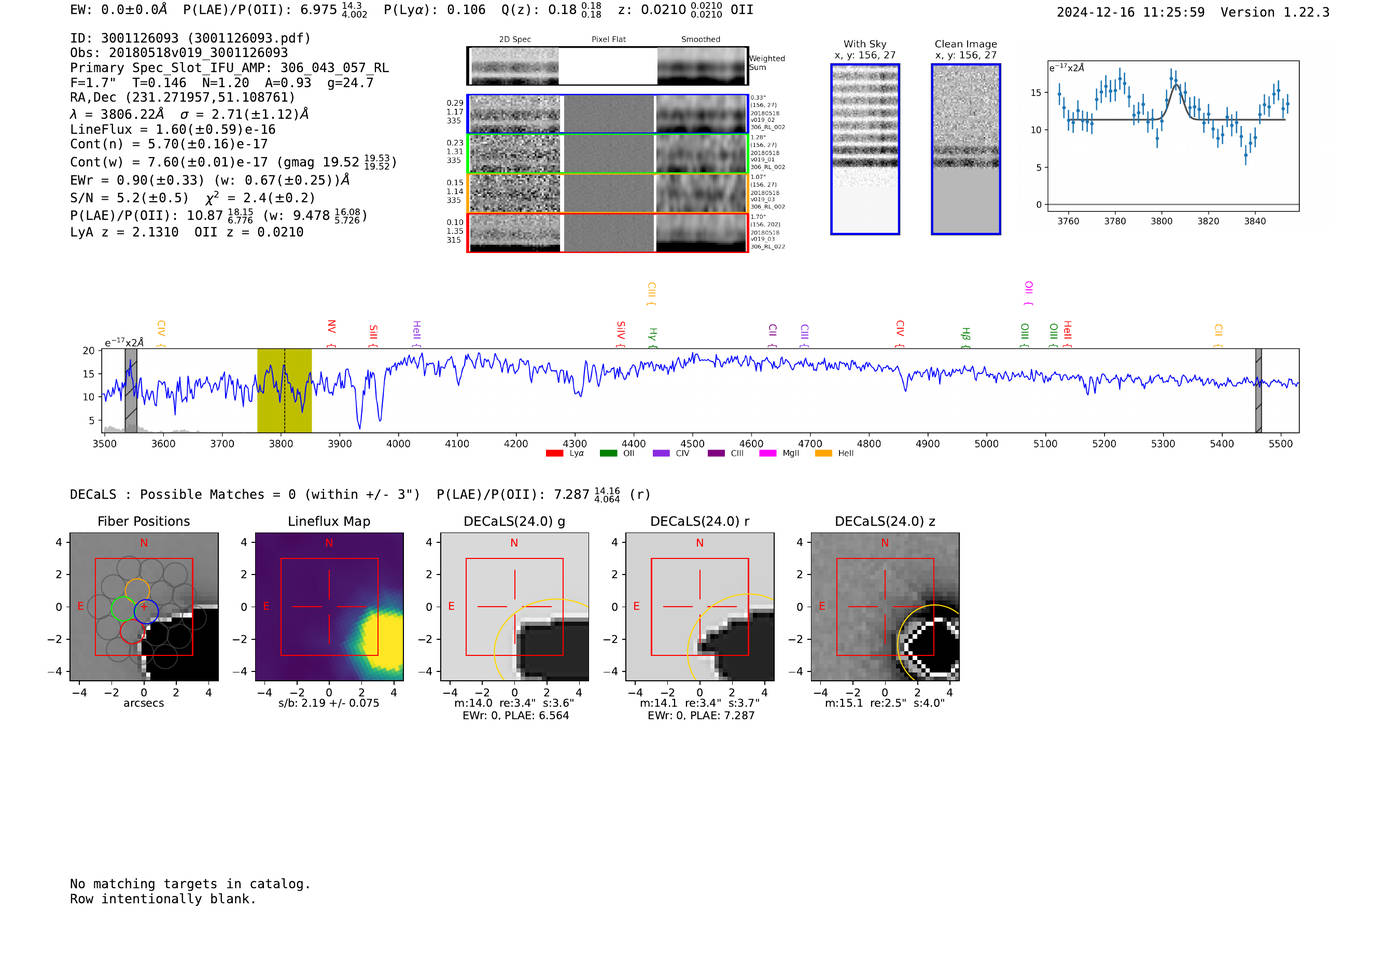Click the Gaussian line-fit plot

(1173, 136)
